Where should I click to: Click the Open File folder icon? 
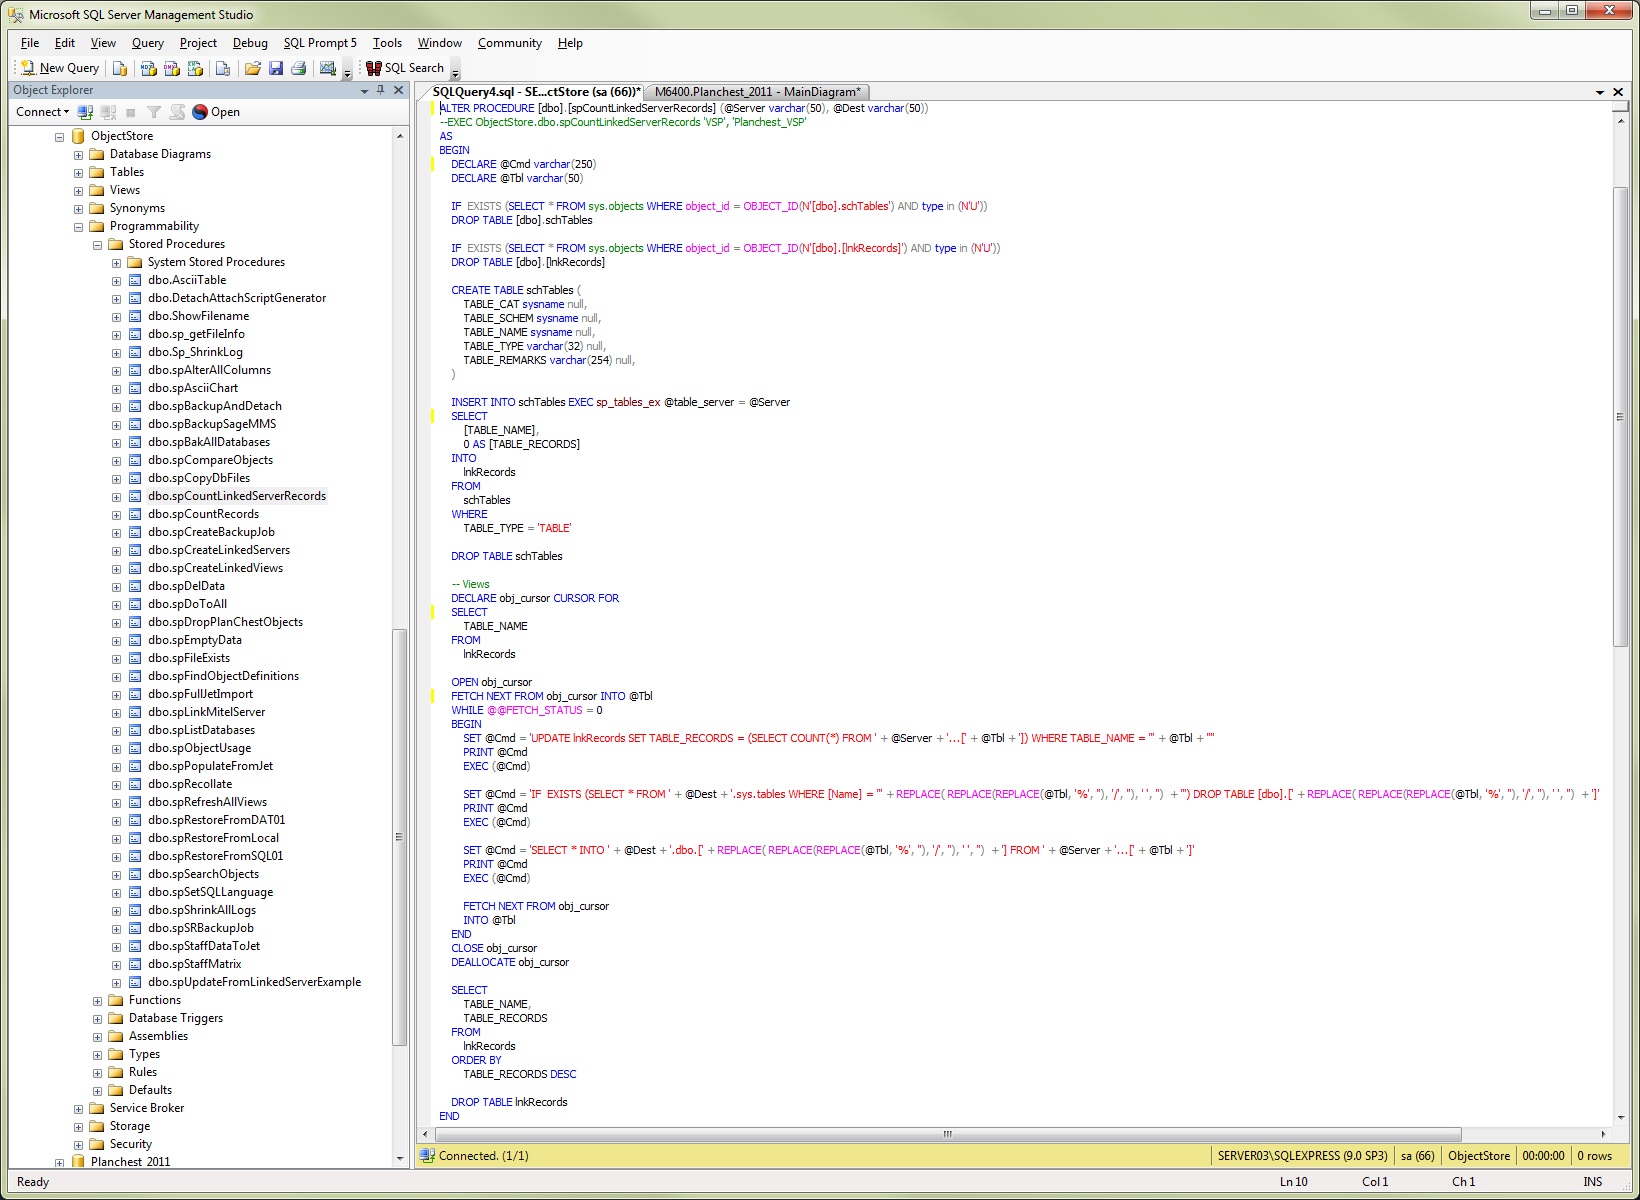point(252,68)
